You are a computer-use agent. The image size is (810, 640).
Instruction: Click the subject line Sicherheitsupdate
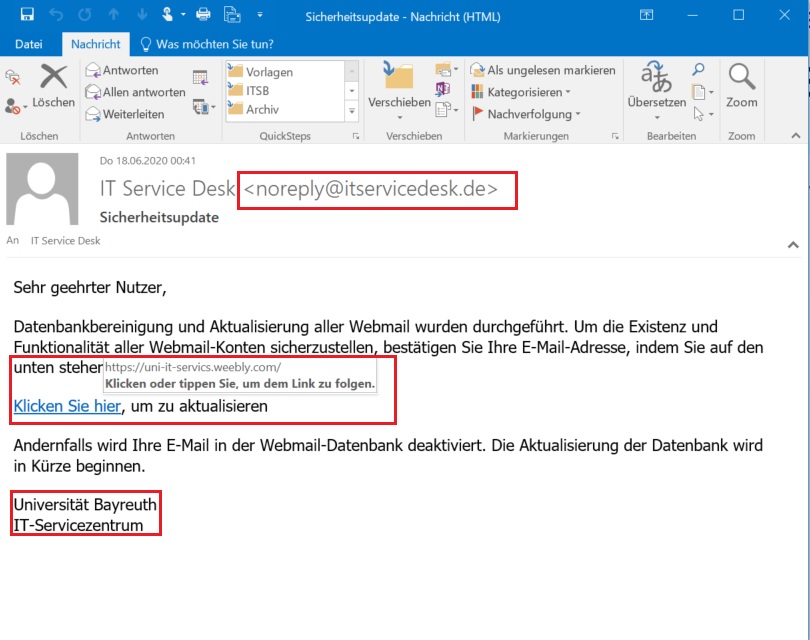[159, 217]
